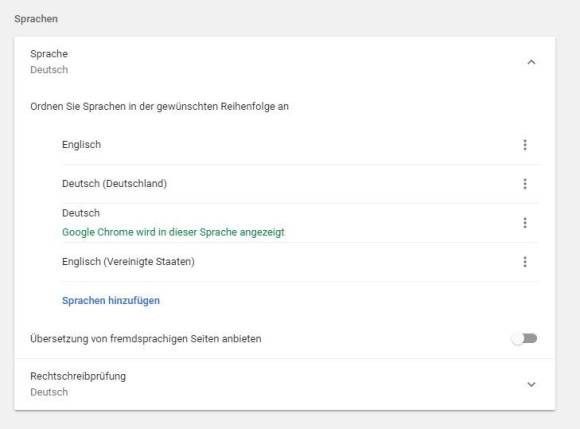Viewport: 580px width, 429px height.
Task: Click the Deutsch subtitle under Sprache
Action: pos(49,70)
